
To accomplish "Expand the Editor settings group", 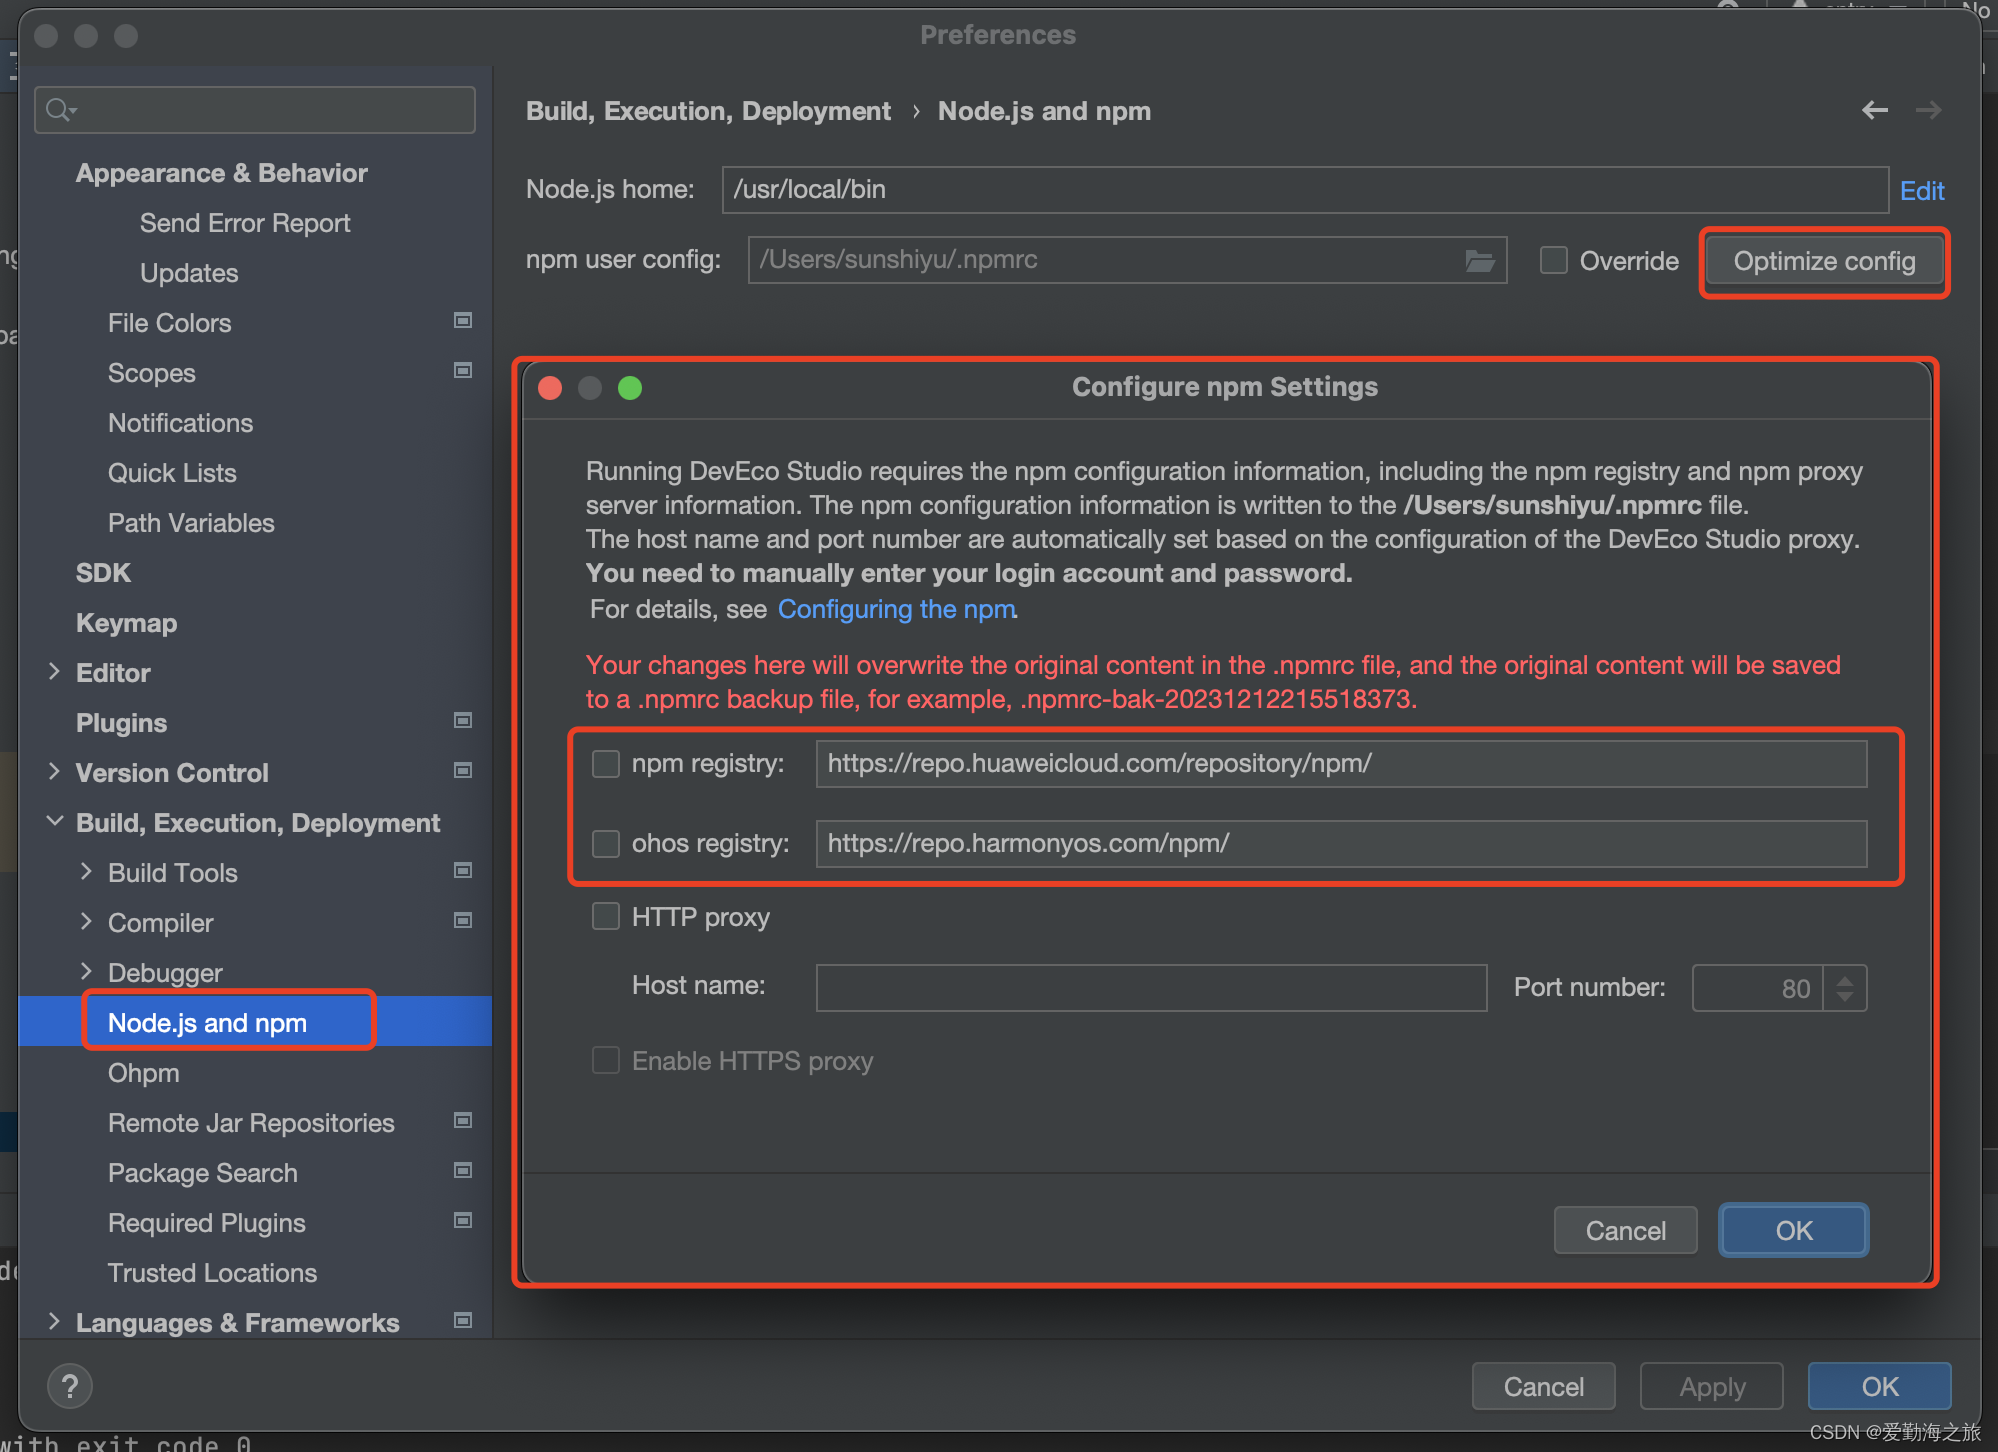I will pos(54,672).
